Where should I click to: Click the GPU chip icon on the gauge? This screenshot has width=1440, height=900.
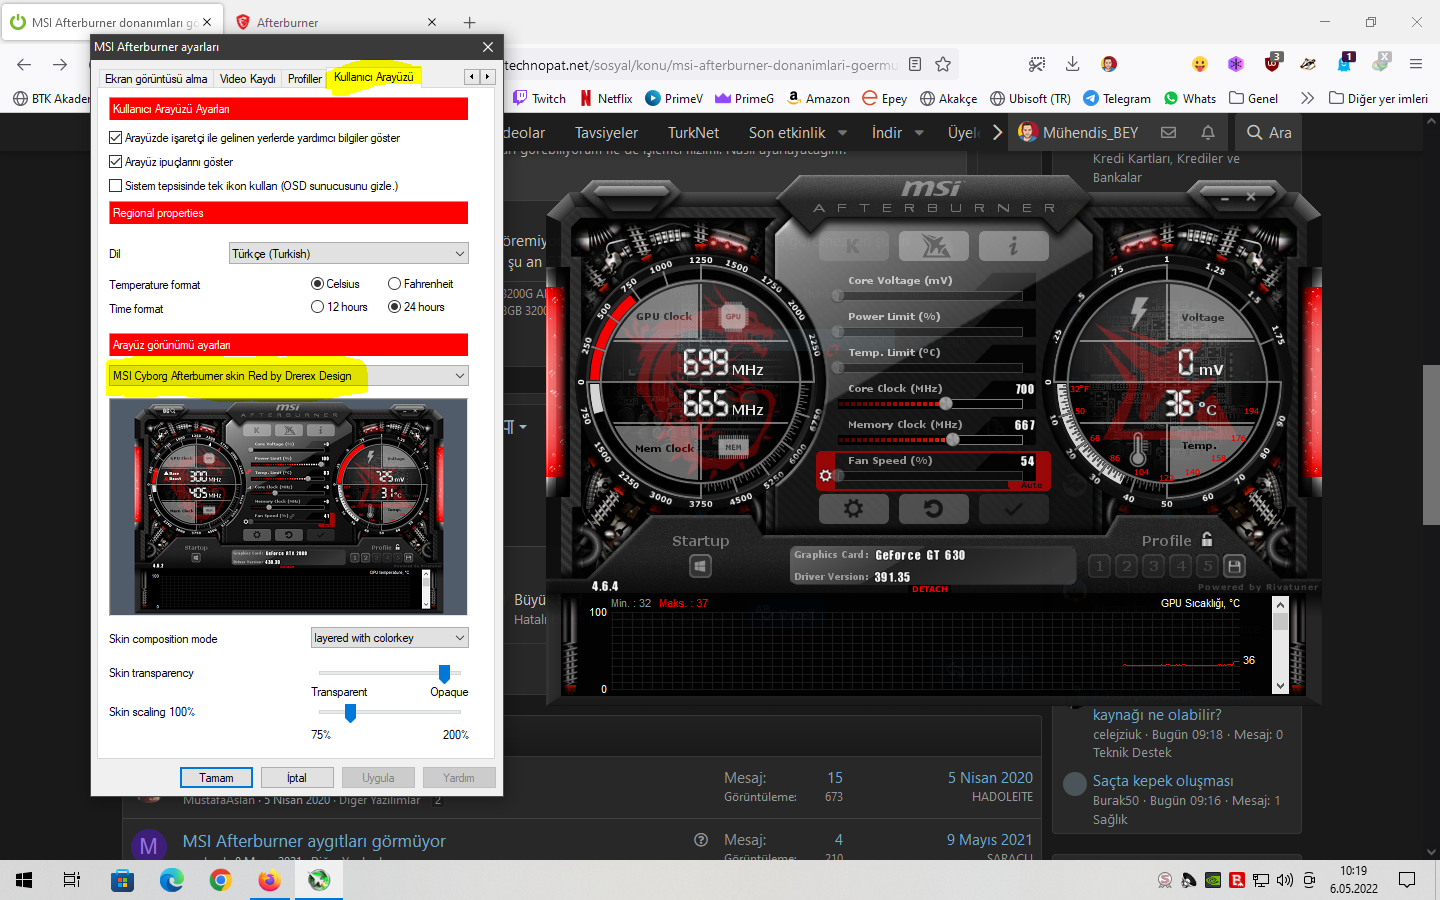733,316
